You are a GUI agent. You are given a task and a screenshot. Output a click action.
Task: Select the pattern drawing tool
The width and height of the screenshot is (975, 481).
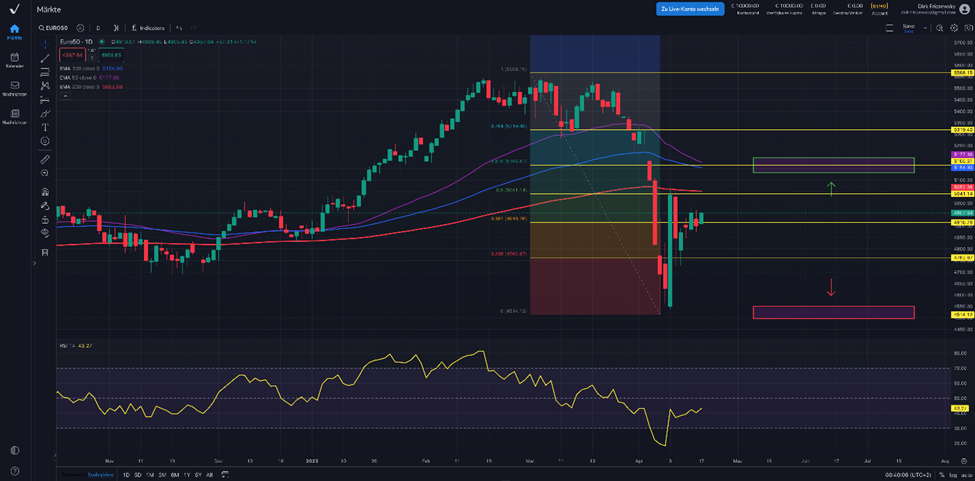[x=45, y=86]
